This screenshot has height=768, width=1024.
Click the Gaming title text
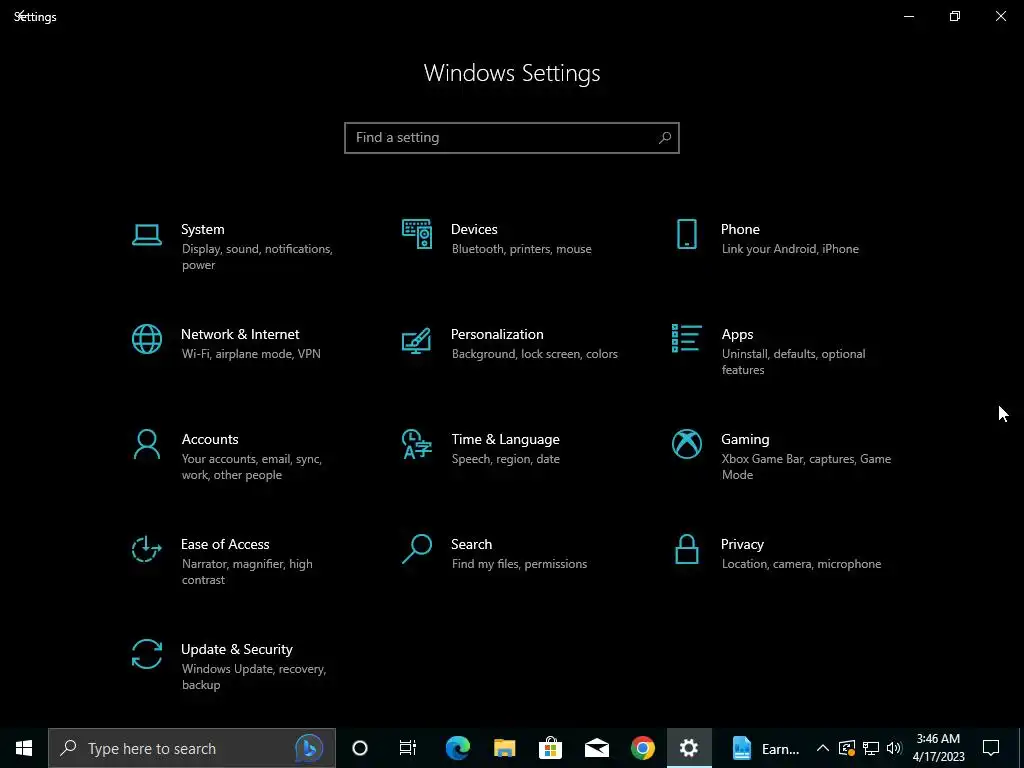[x=745, y=440]
